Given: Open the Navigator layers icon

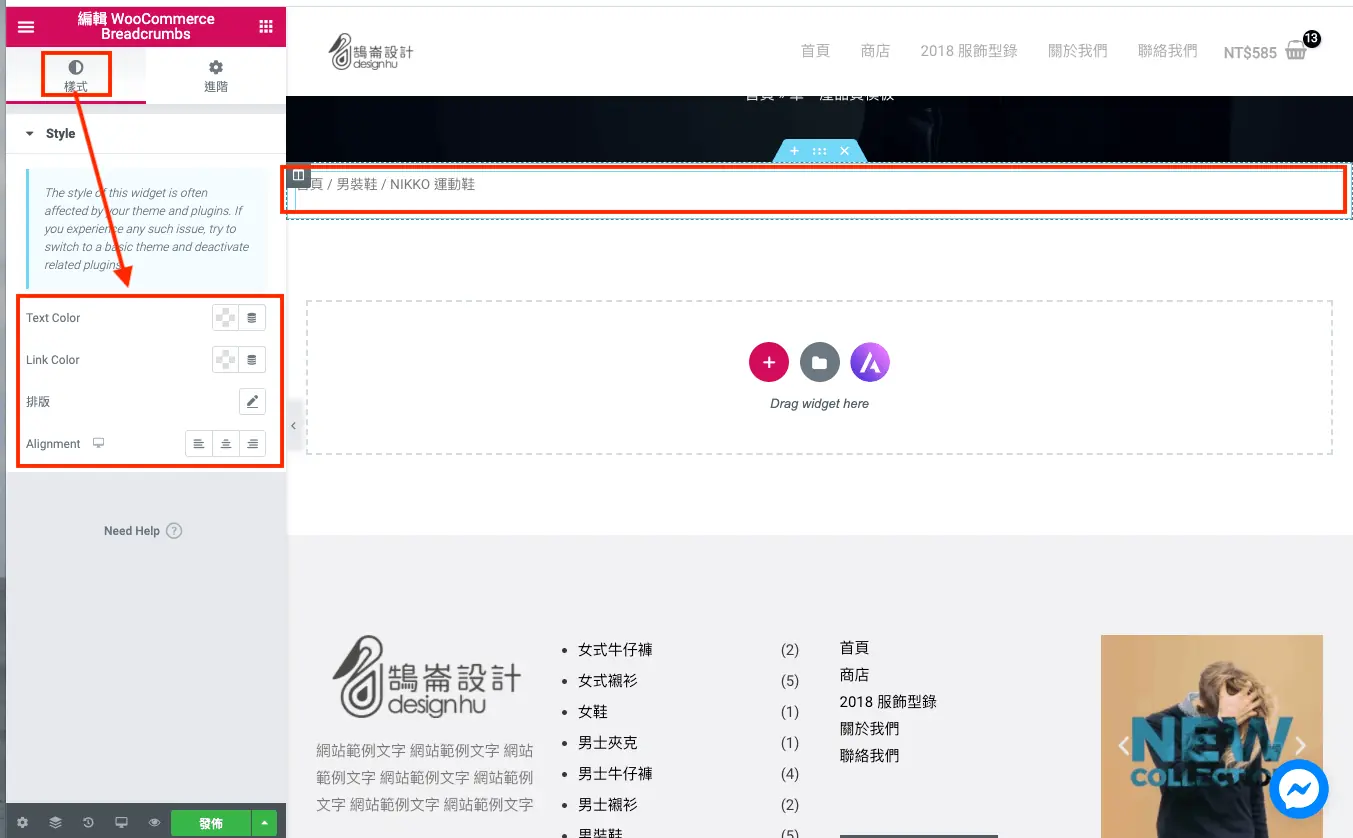Looking at the screenshot, I should click(x=56, y=823).
